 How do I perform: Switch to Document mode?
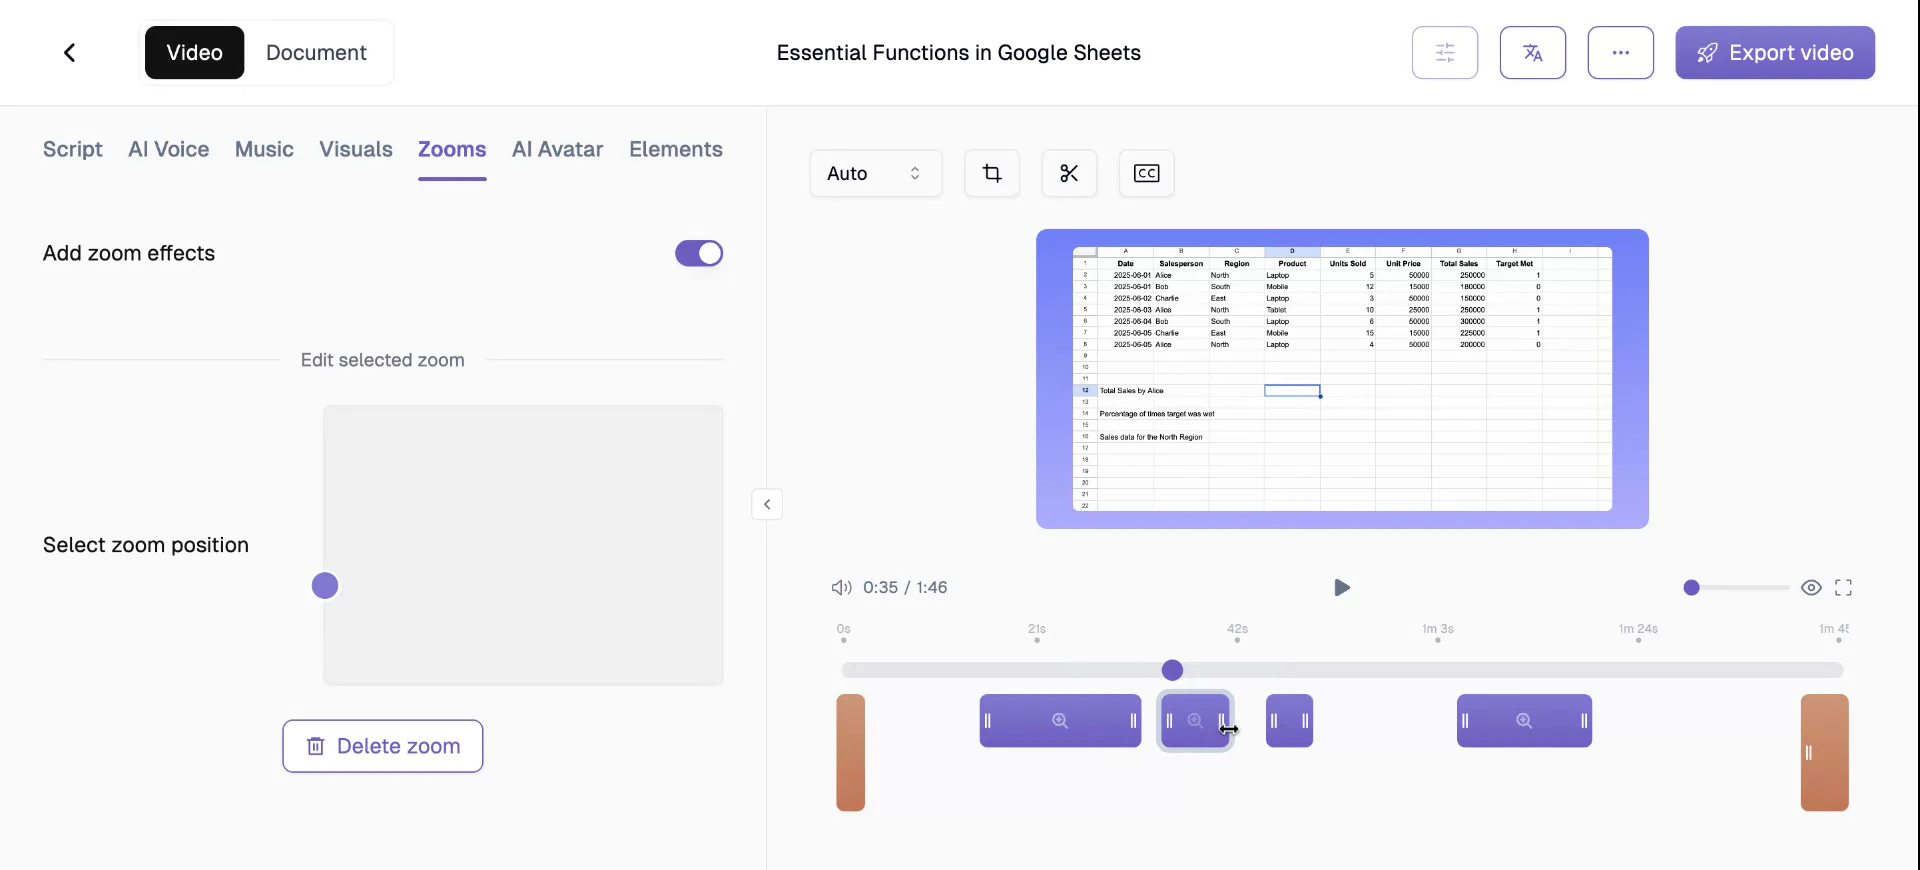(x=316, y=52)
